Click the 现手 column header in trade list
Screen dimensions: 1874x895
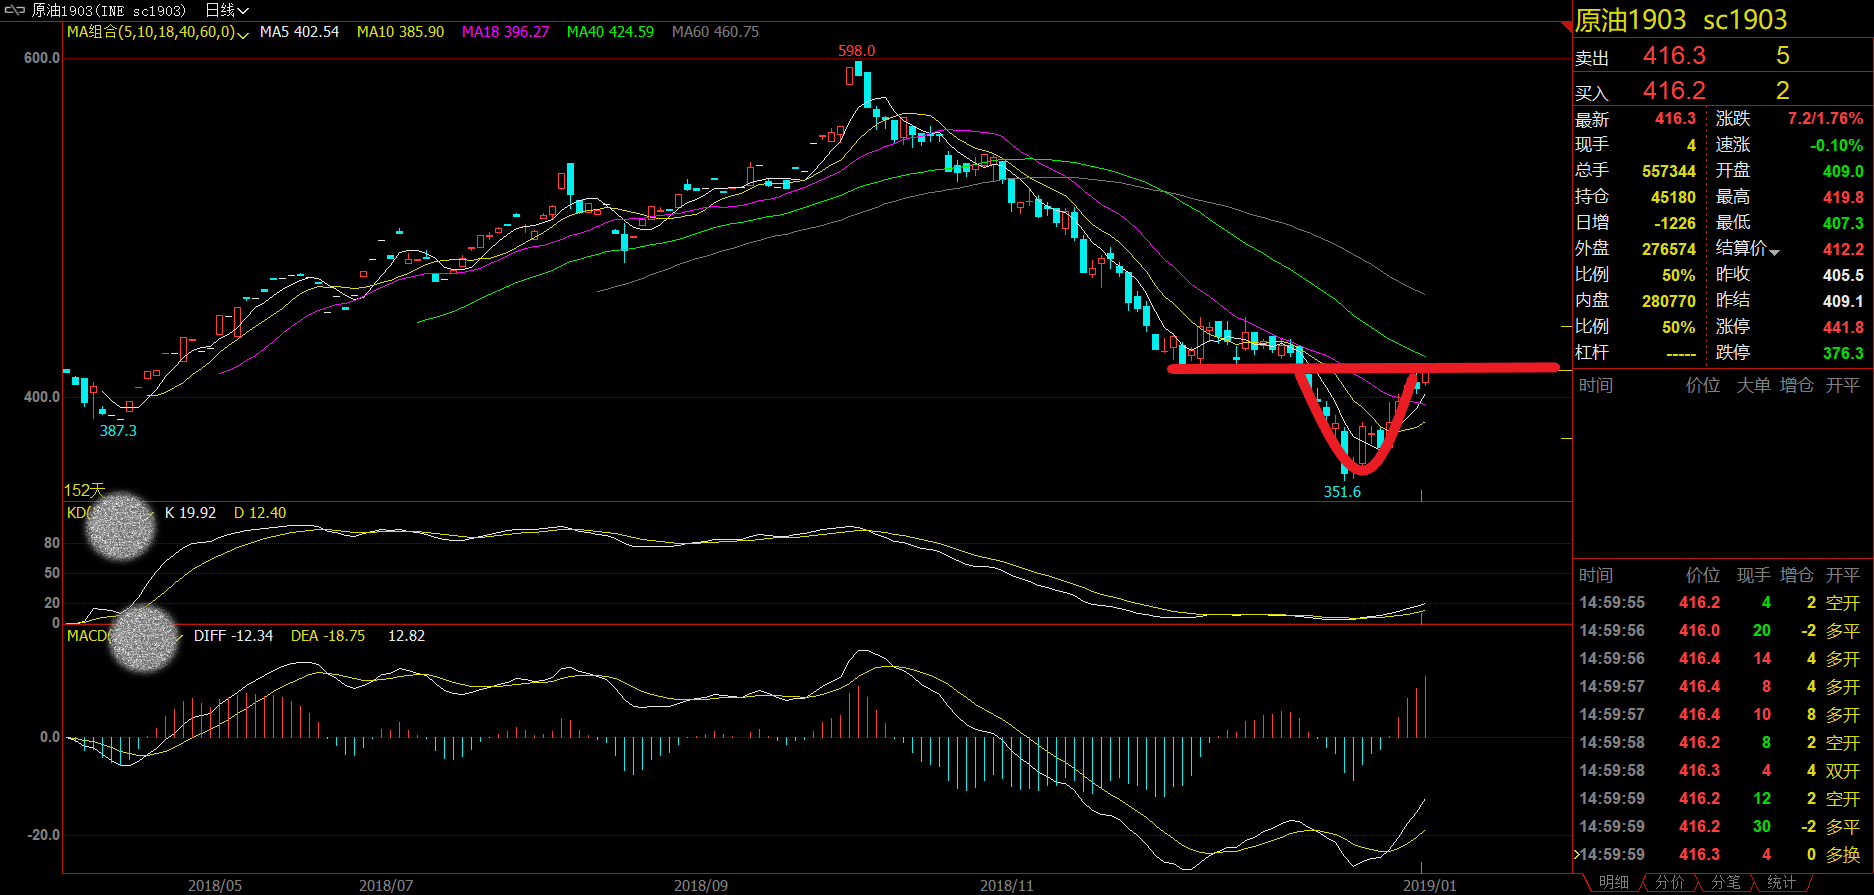(x=1753, y=575)
